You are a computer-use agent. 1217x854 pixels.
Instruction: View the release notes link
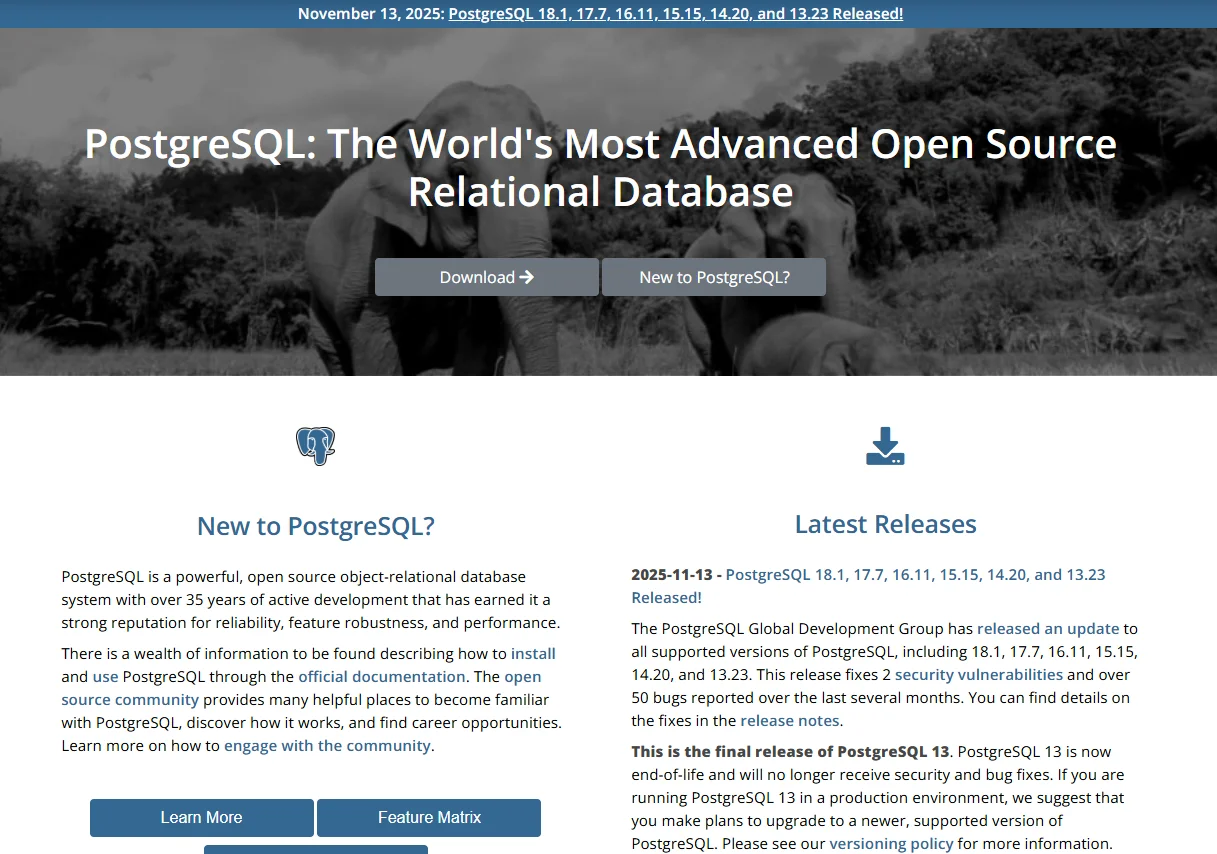pos(789,720)
